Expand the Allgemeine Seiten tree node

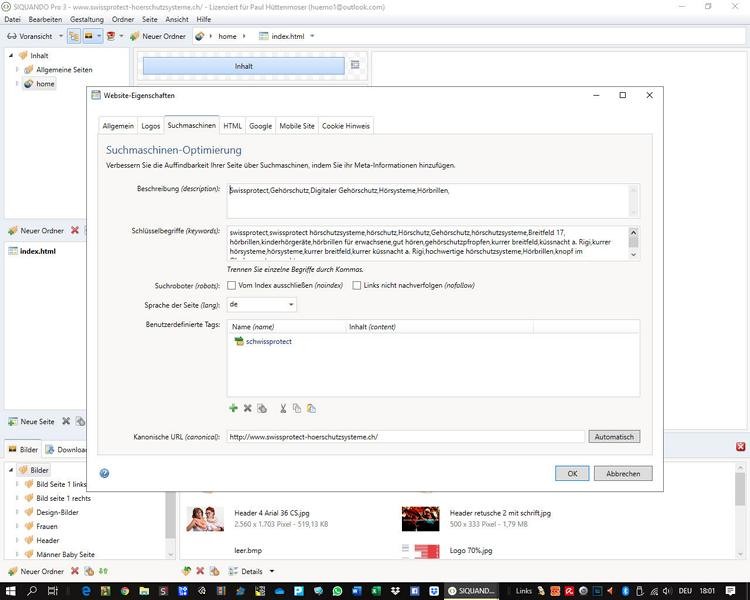(17, 70)
